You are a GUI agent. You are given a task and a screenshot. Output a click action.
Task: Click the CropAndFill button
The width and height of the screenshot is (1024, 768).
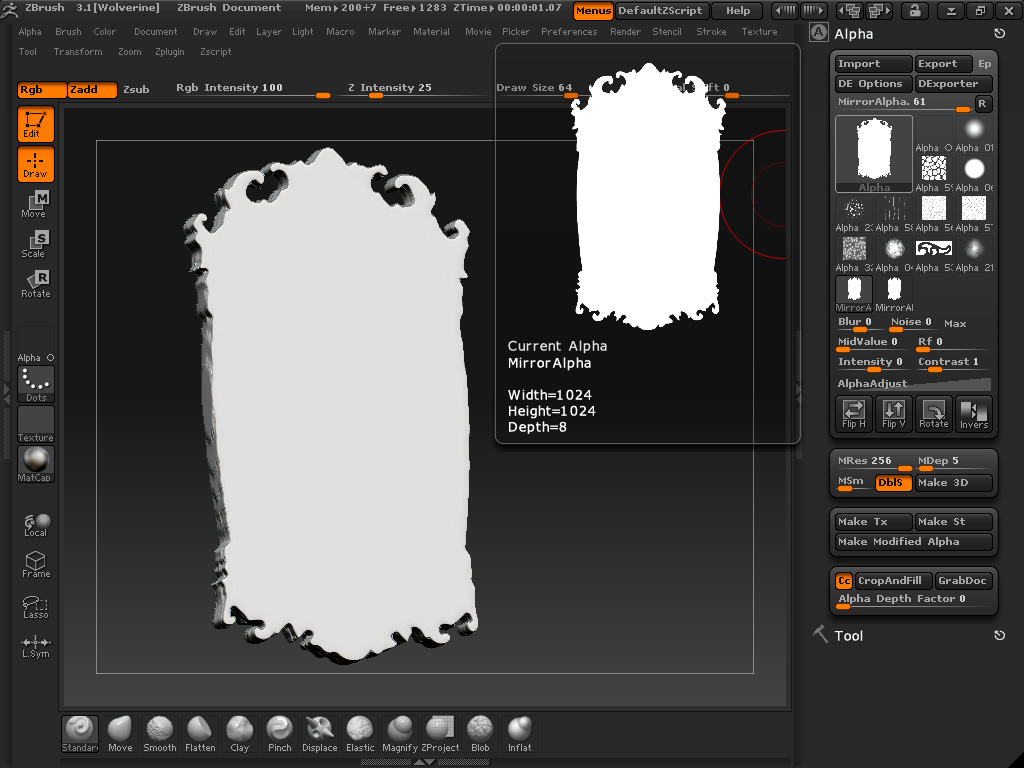[893, 581]
